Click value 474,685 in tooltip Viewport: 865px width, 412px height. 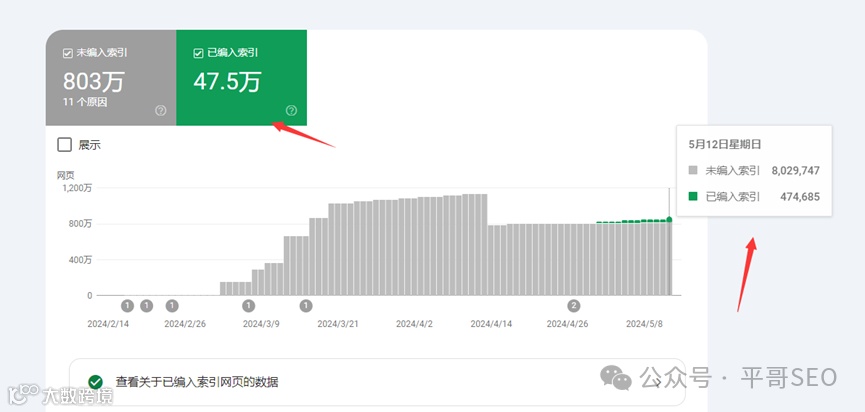pos(799,196)
